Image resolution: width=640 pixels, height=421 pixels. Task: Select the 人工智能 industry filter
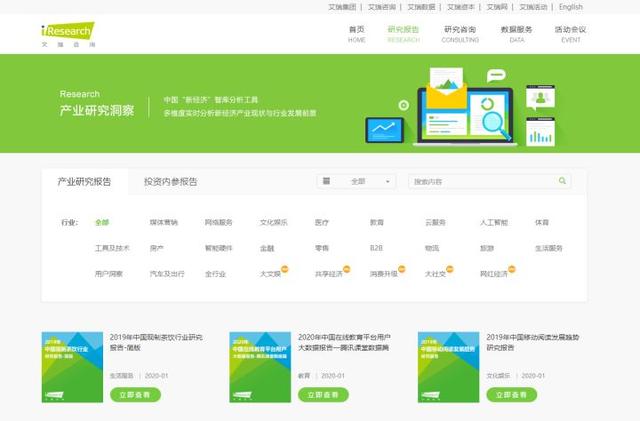(x=493, y=222)
